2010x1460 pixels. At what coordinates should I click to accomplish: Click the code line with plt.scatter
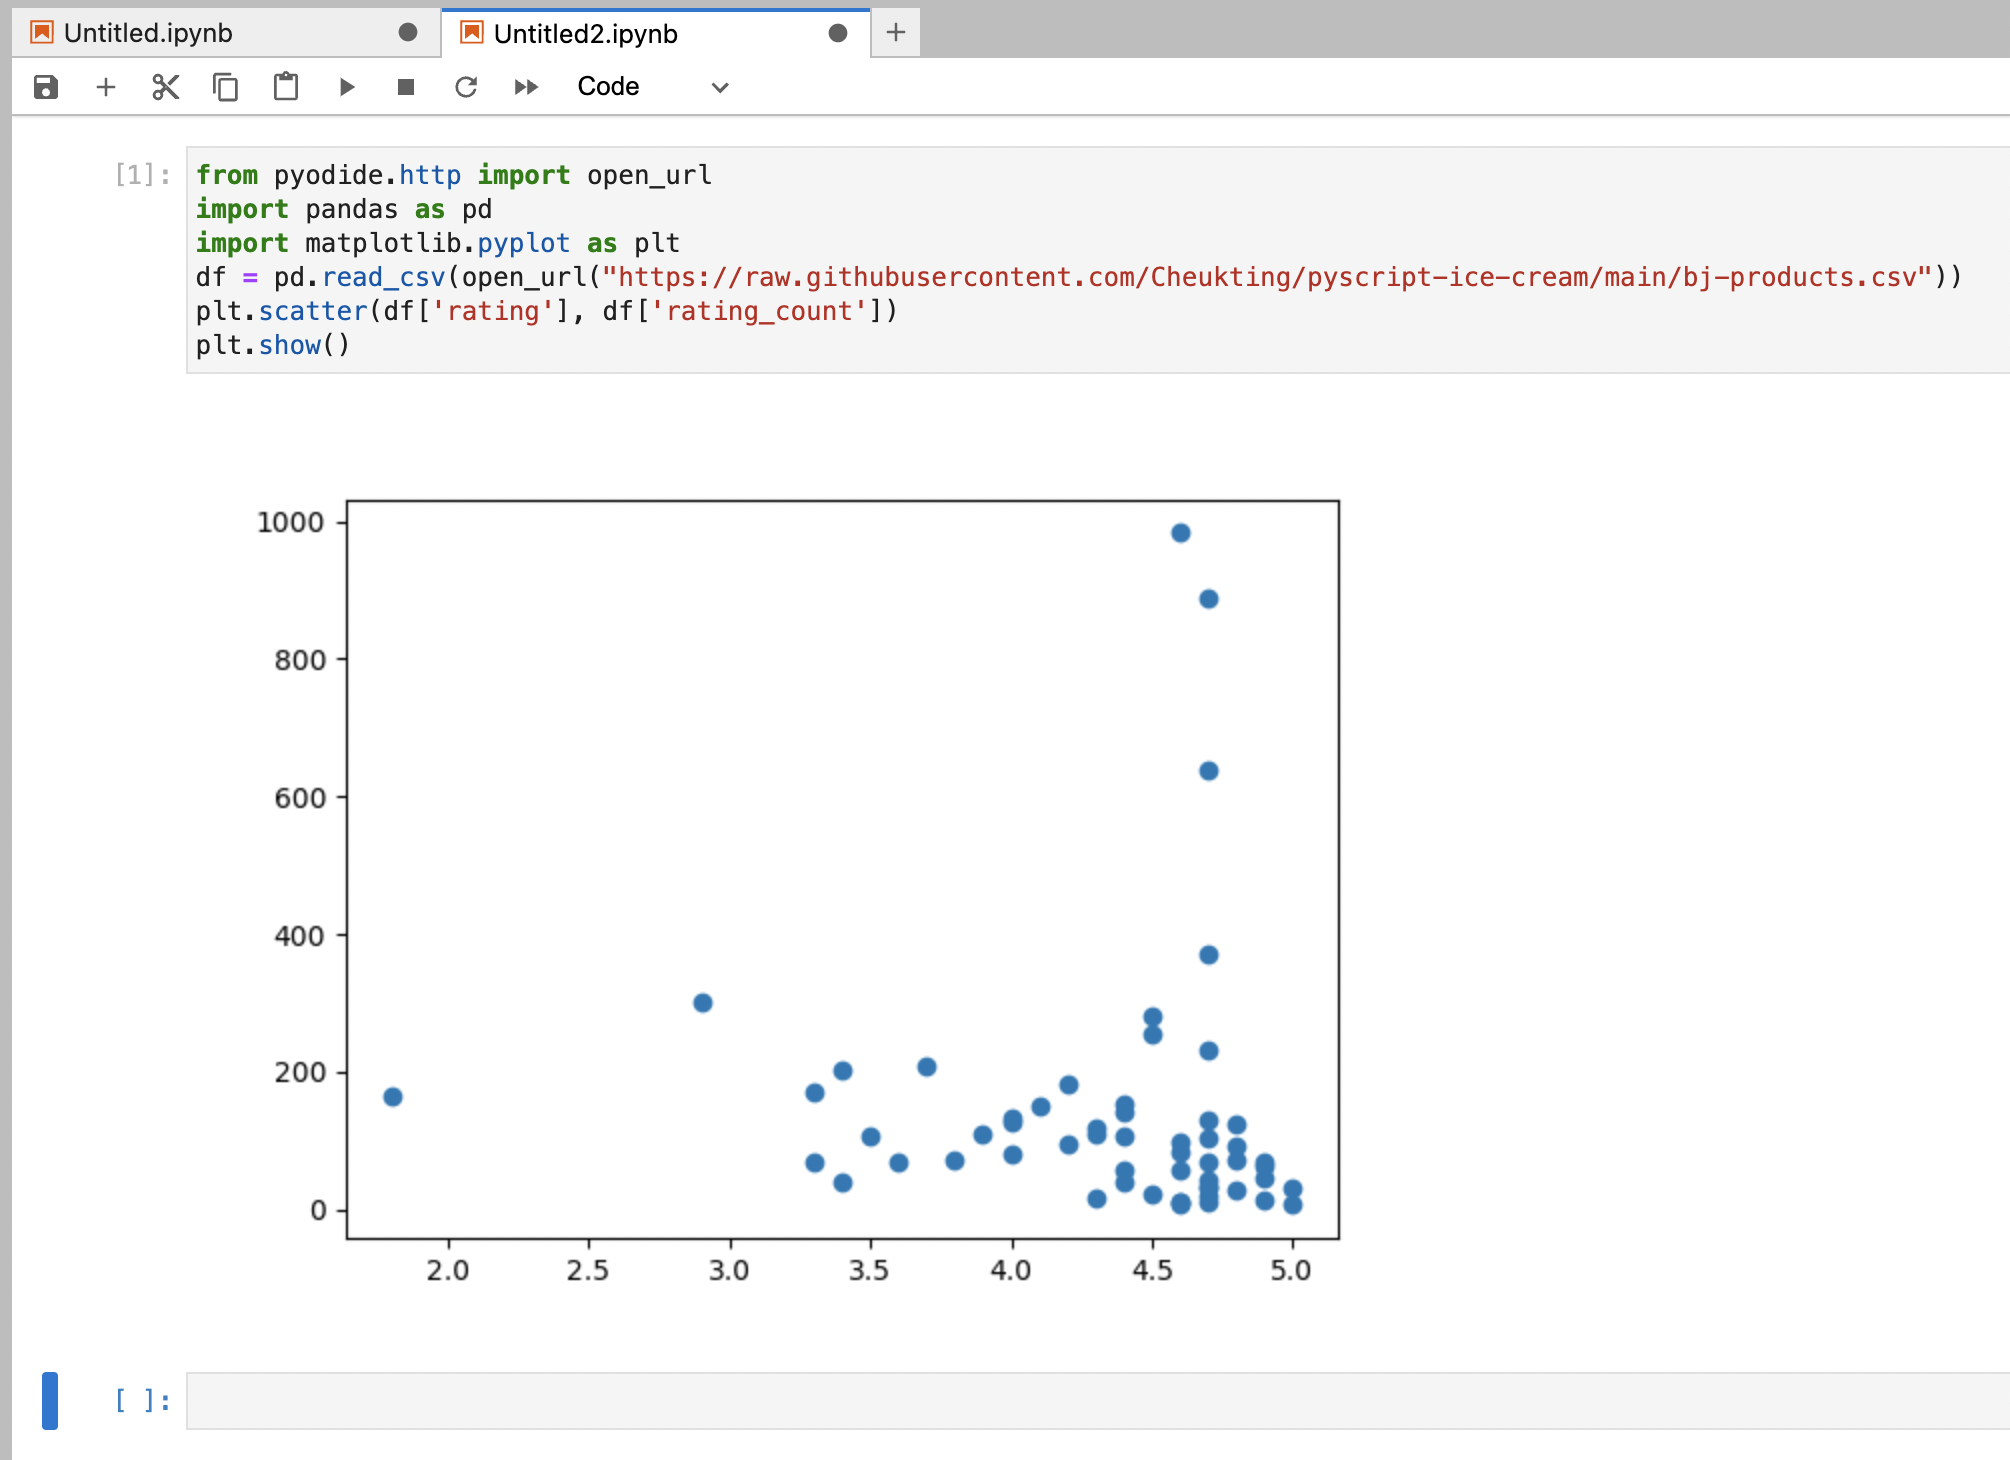point(546,311)
